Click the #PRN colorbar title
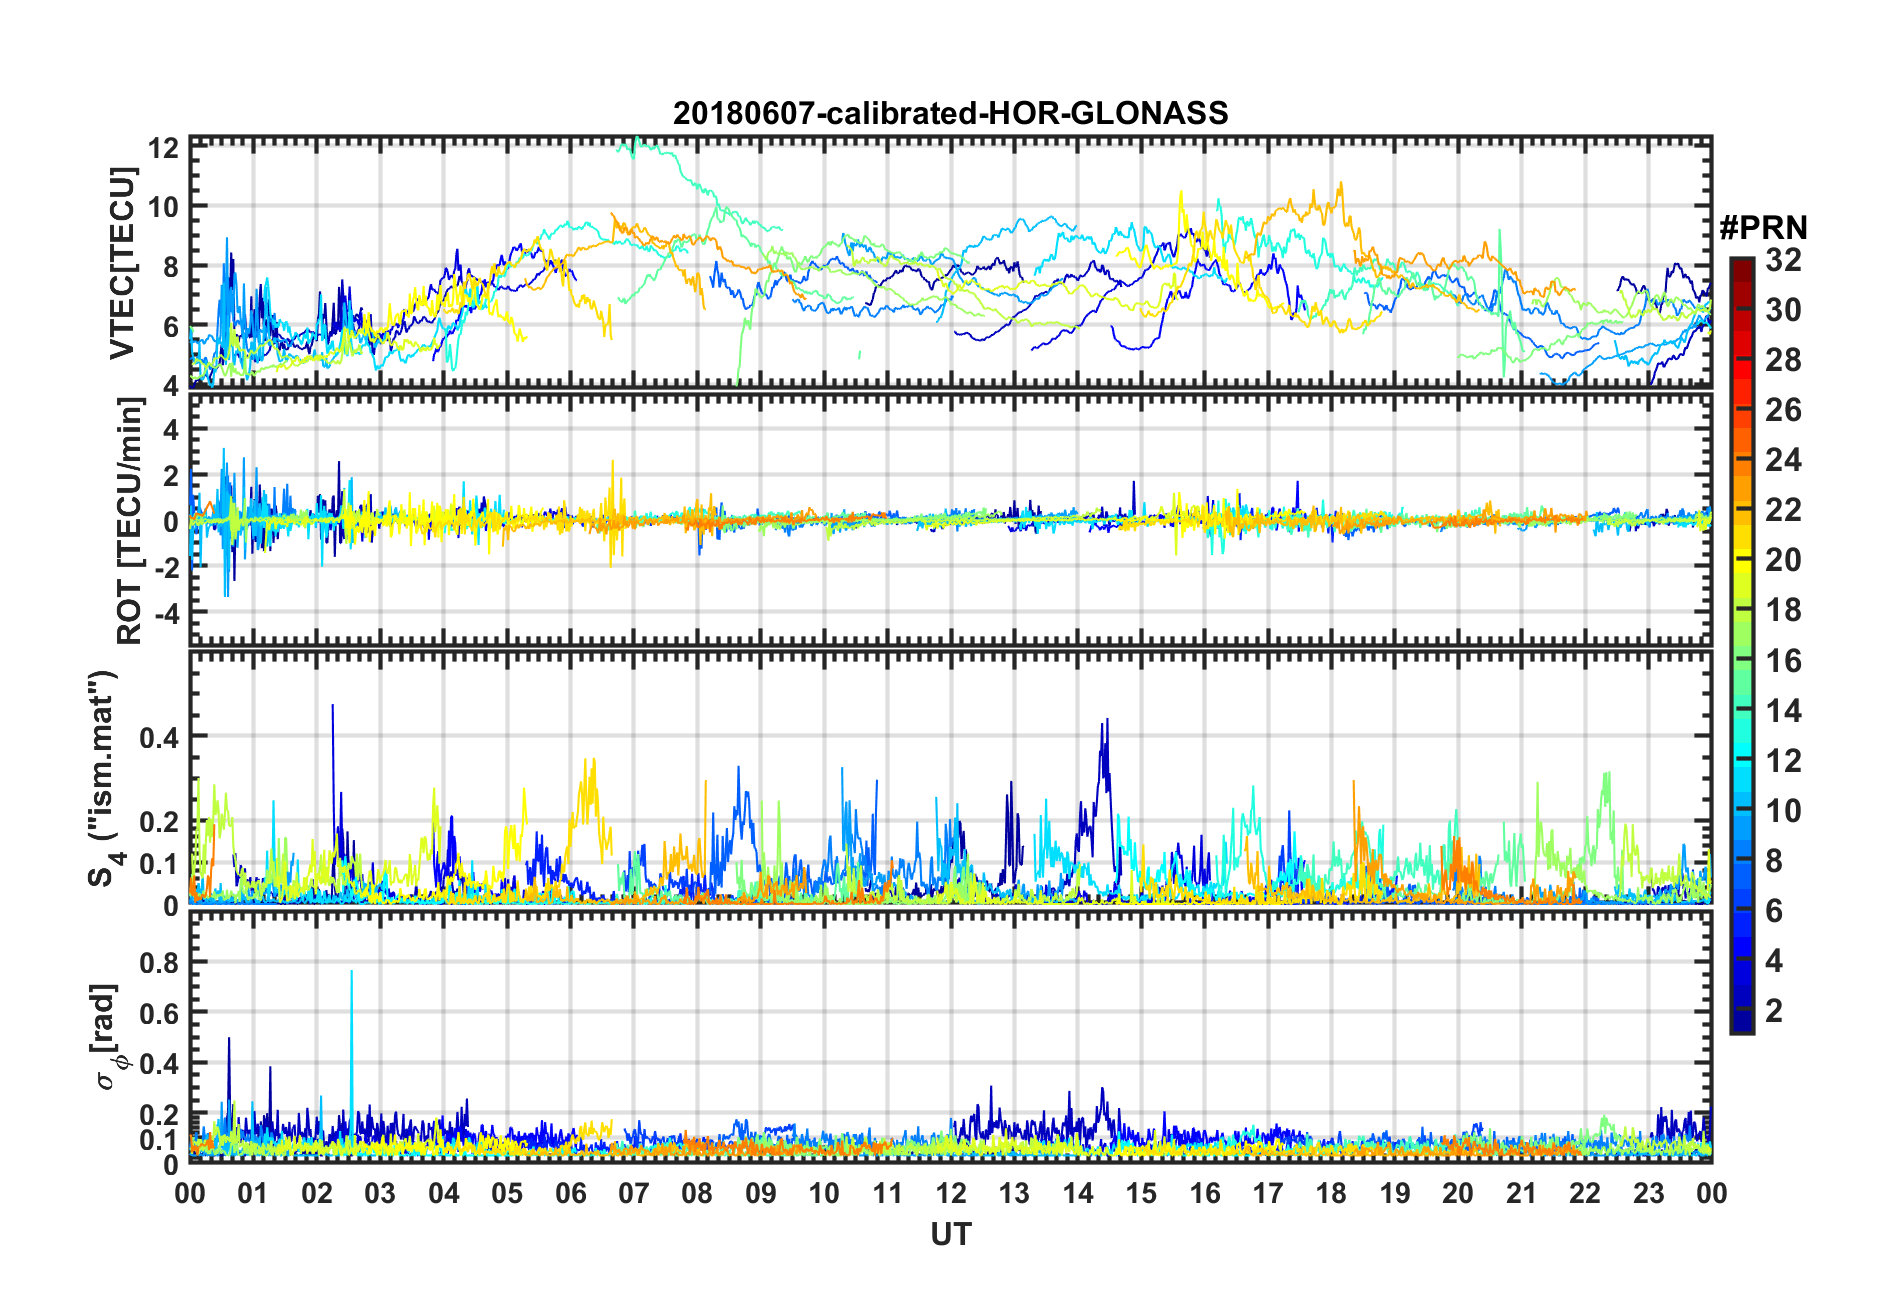 point(1762,228)
